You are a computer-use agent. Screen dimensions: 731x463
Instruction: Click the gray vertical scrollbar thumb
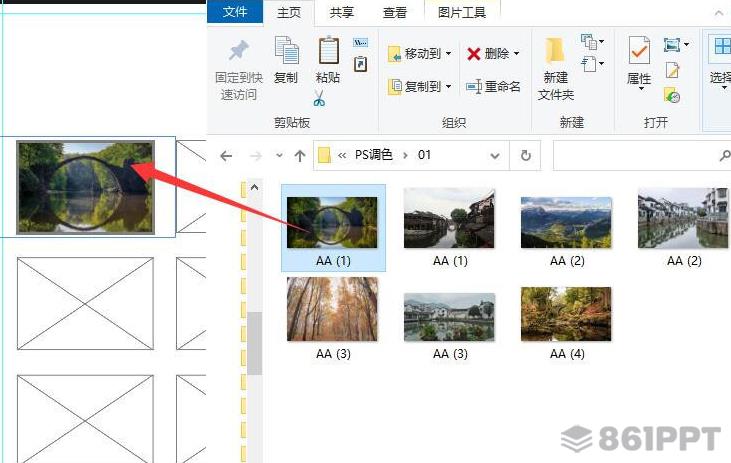pos(255,343)
